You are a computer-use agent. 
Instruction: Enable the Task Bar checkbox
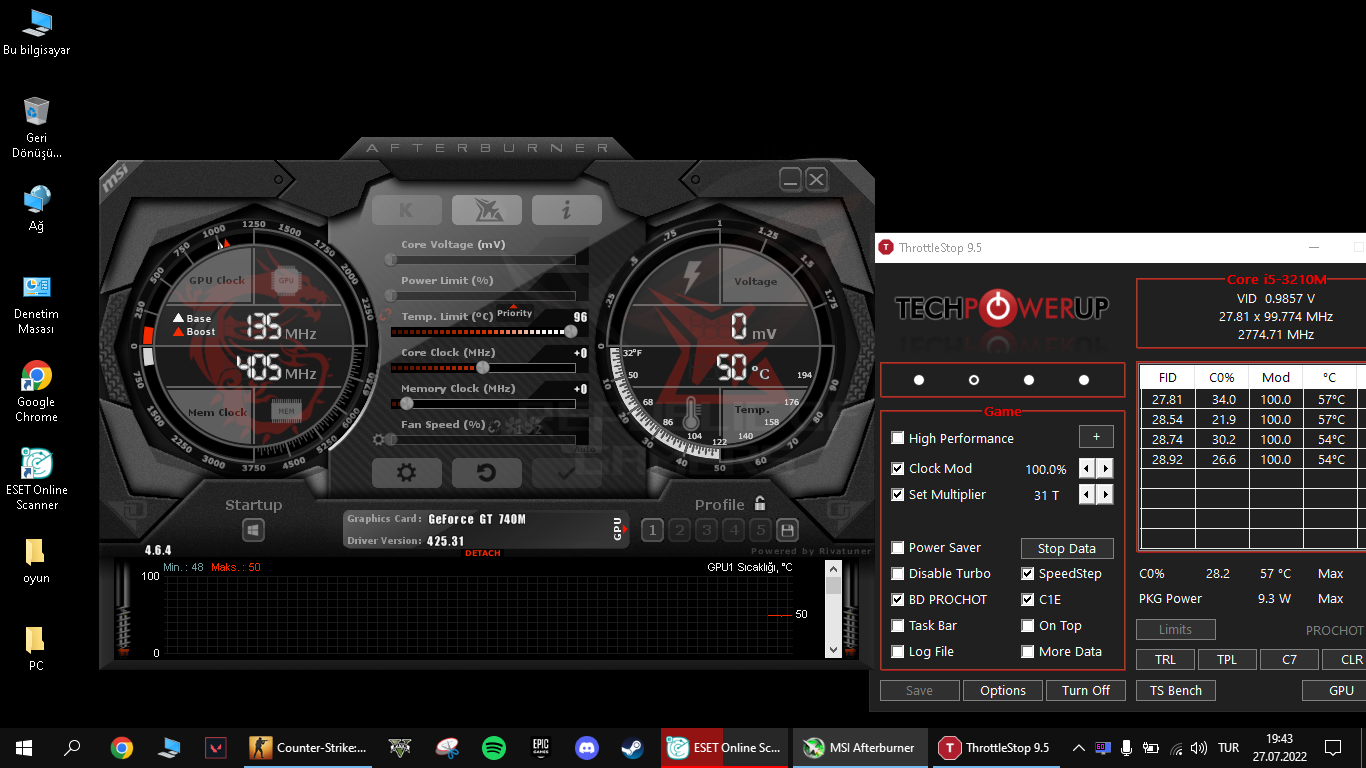[x=898, y=625]
